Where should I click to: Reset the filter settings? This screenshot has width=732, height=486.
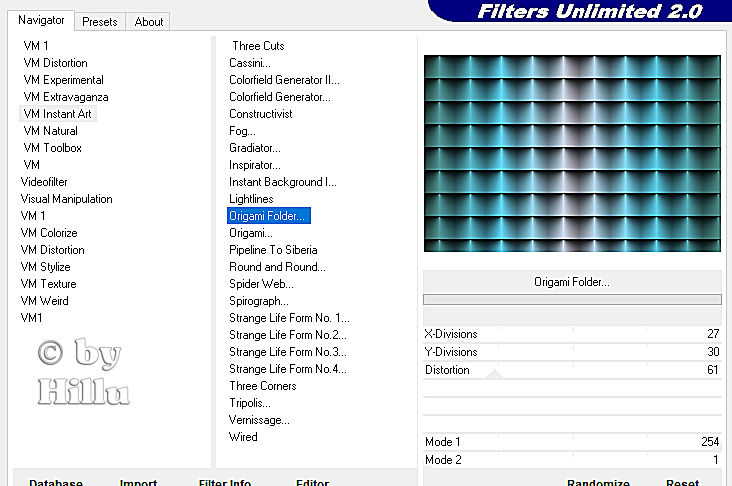click(683, 481)
